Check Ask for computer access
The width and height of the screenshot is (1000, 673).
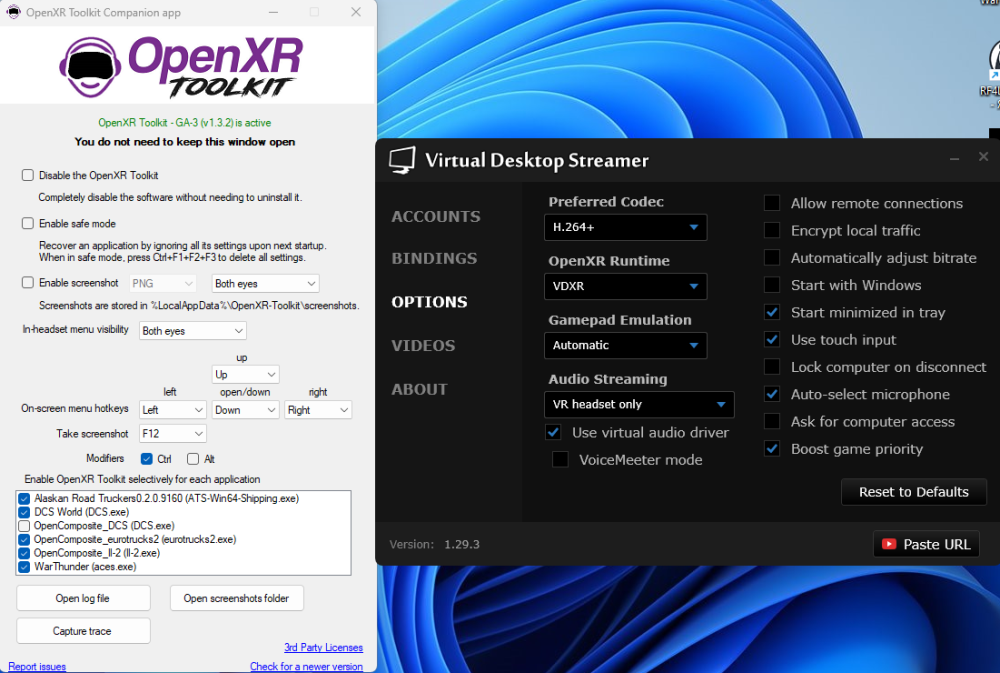click(772, 422)
